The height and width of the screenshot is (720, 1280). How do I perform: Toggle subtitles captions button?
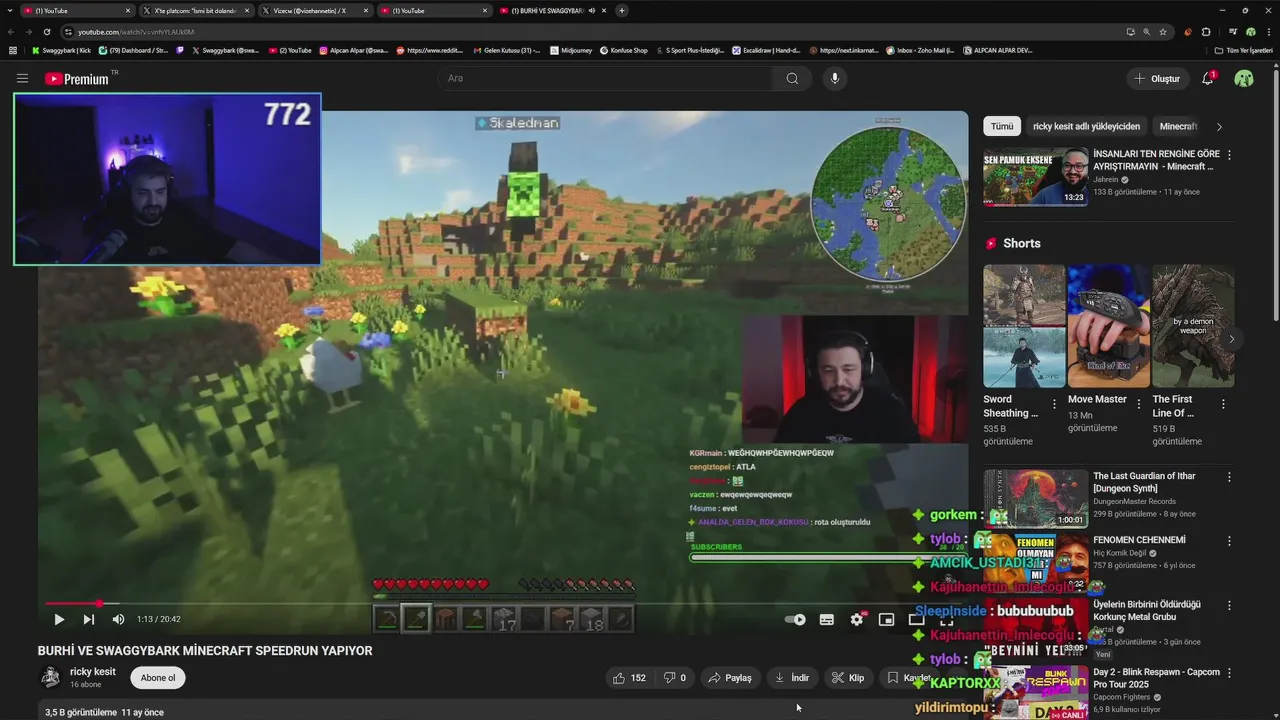pos(826,620)
